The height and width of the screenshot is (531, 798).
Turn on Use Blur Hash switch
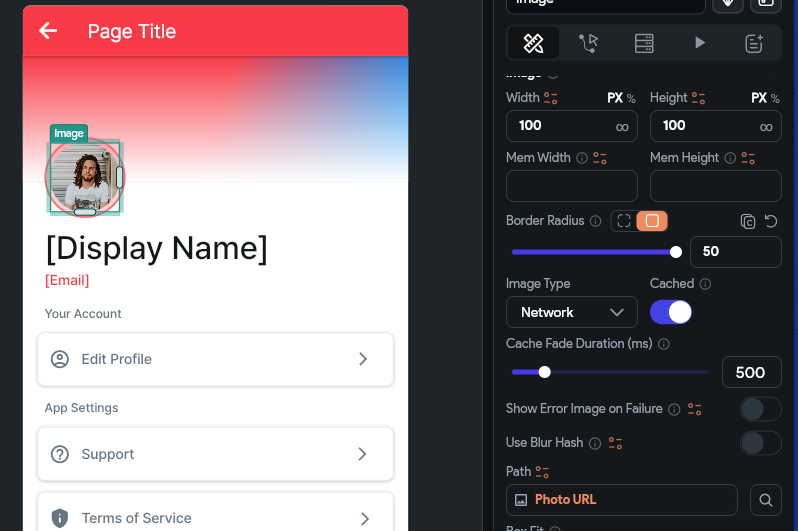pos(760,443)
